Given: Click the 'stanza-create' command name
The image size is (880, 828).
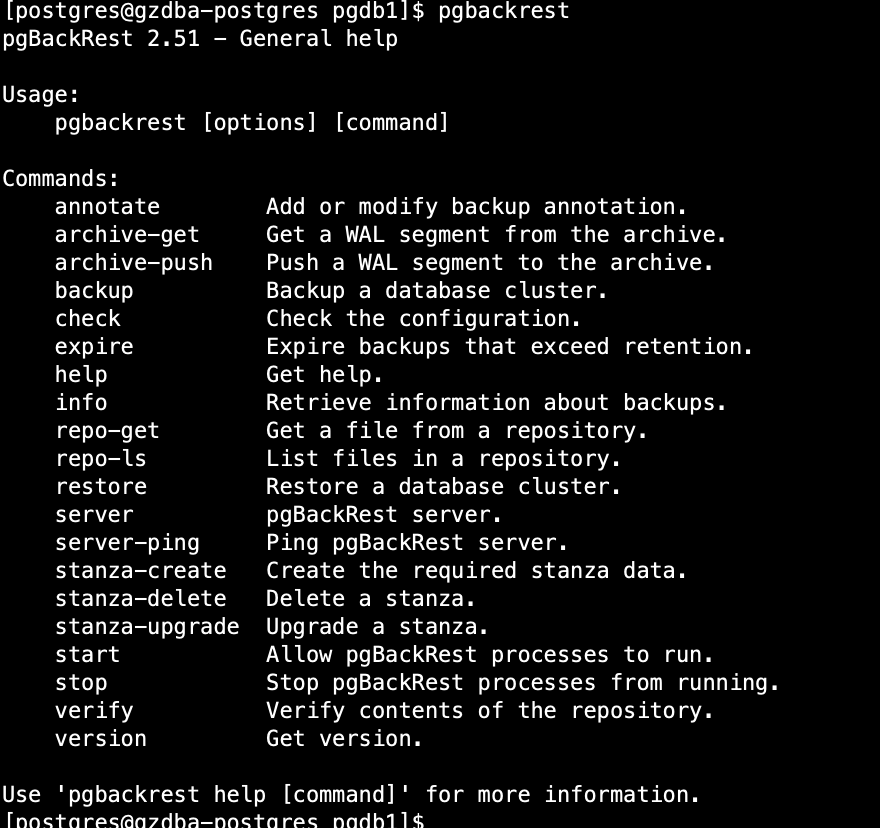Looking at the screenshot, I should coord(140,571).
